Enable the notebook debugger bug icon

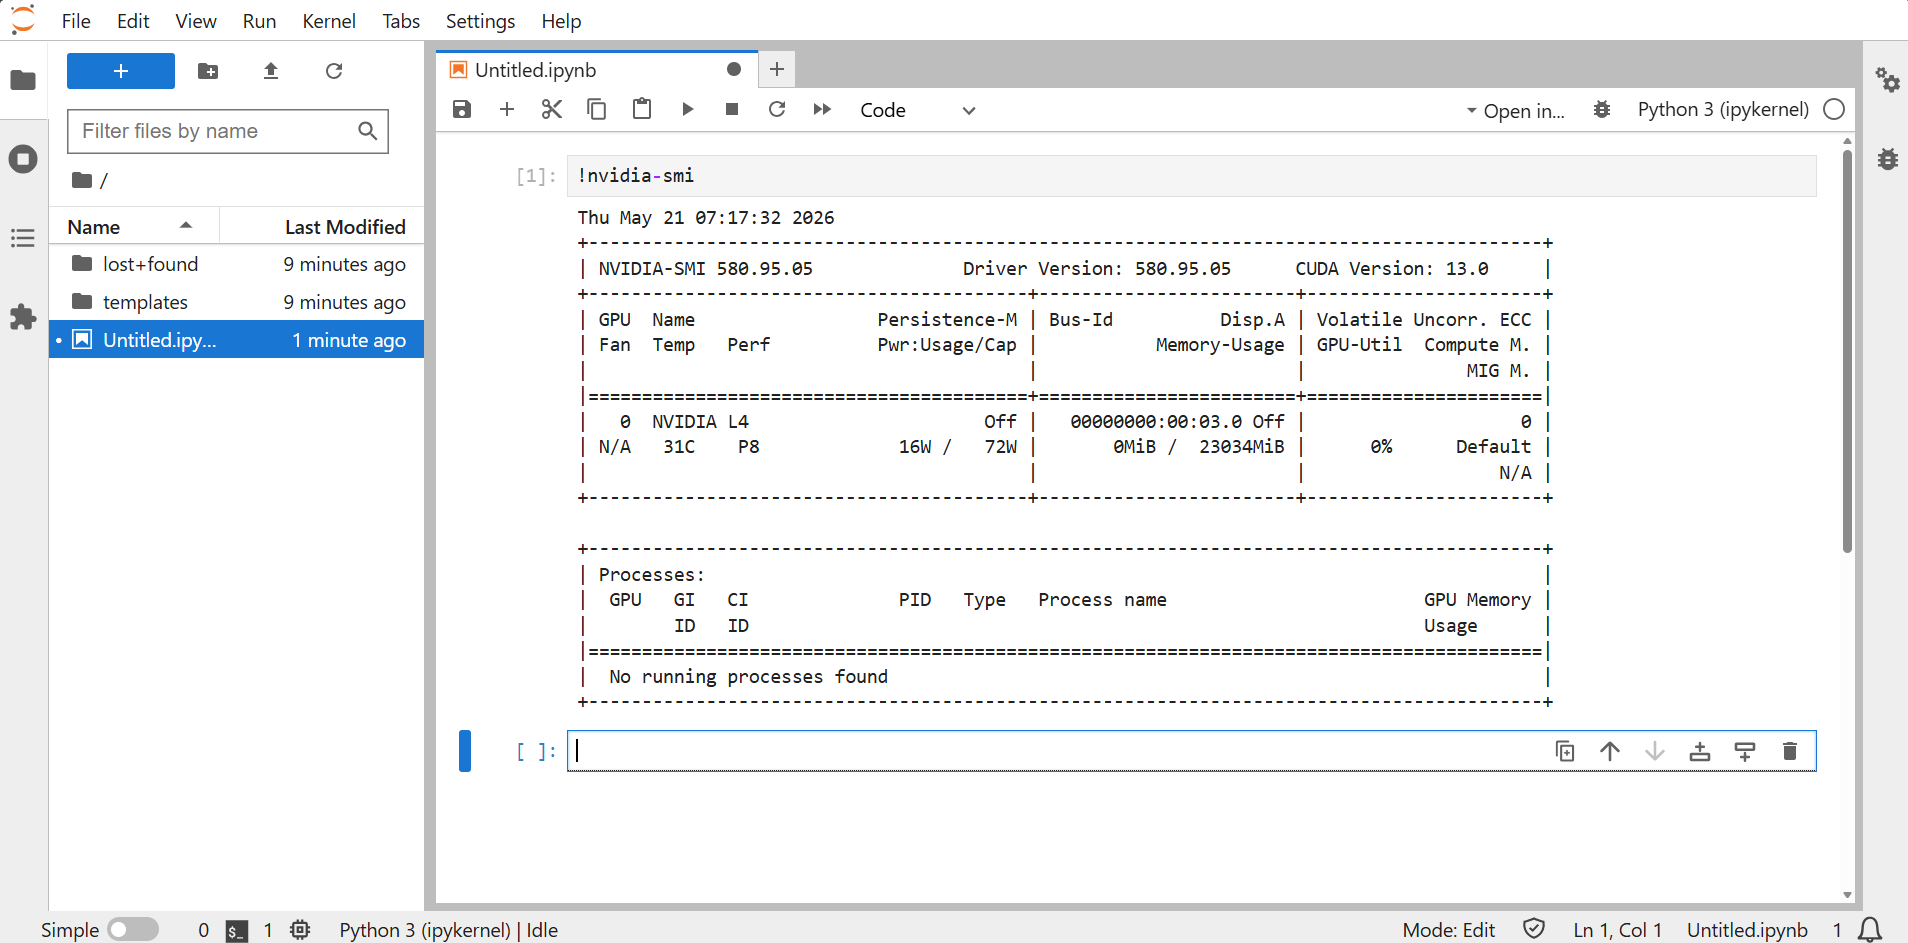click(1602, 109)
